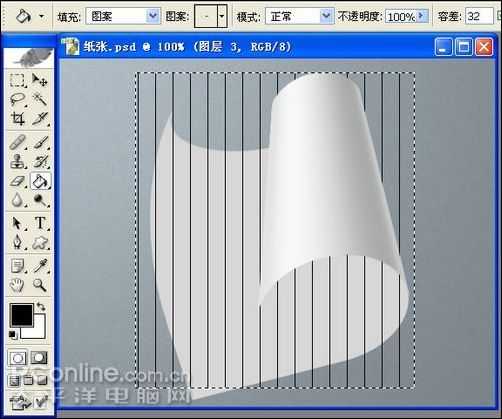The height and width of the screenshot is (419, 502).
Task: Open the foreground black color swatch
Action: [x=22, y=315]
